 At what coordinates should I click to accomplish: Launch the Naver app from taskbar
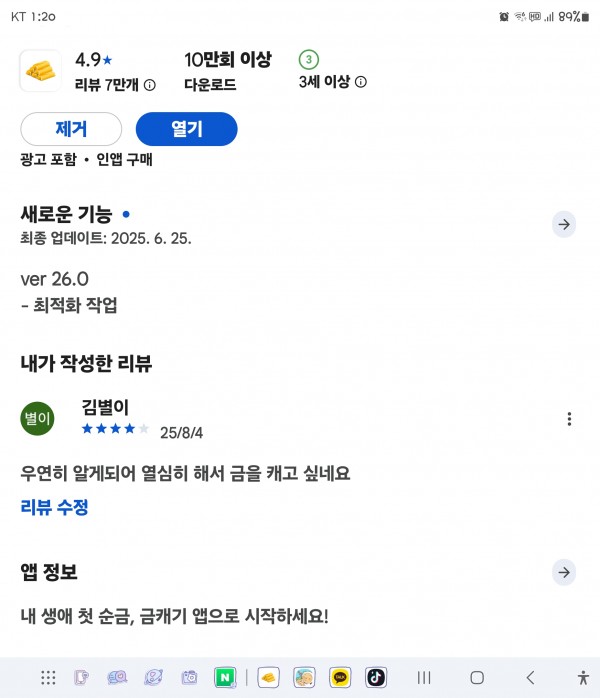(x=225, y=678)
